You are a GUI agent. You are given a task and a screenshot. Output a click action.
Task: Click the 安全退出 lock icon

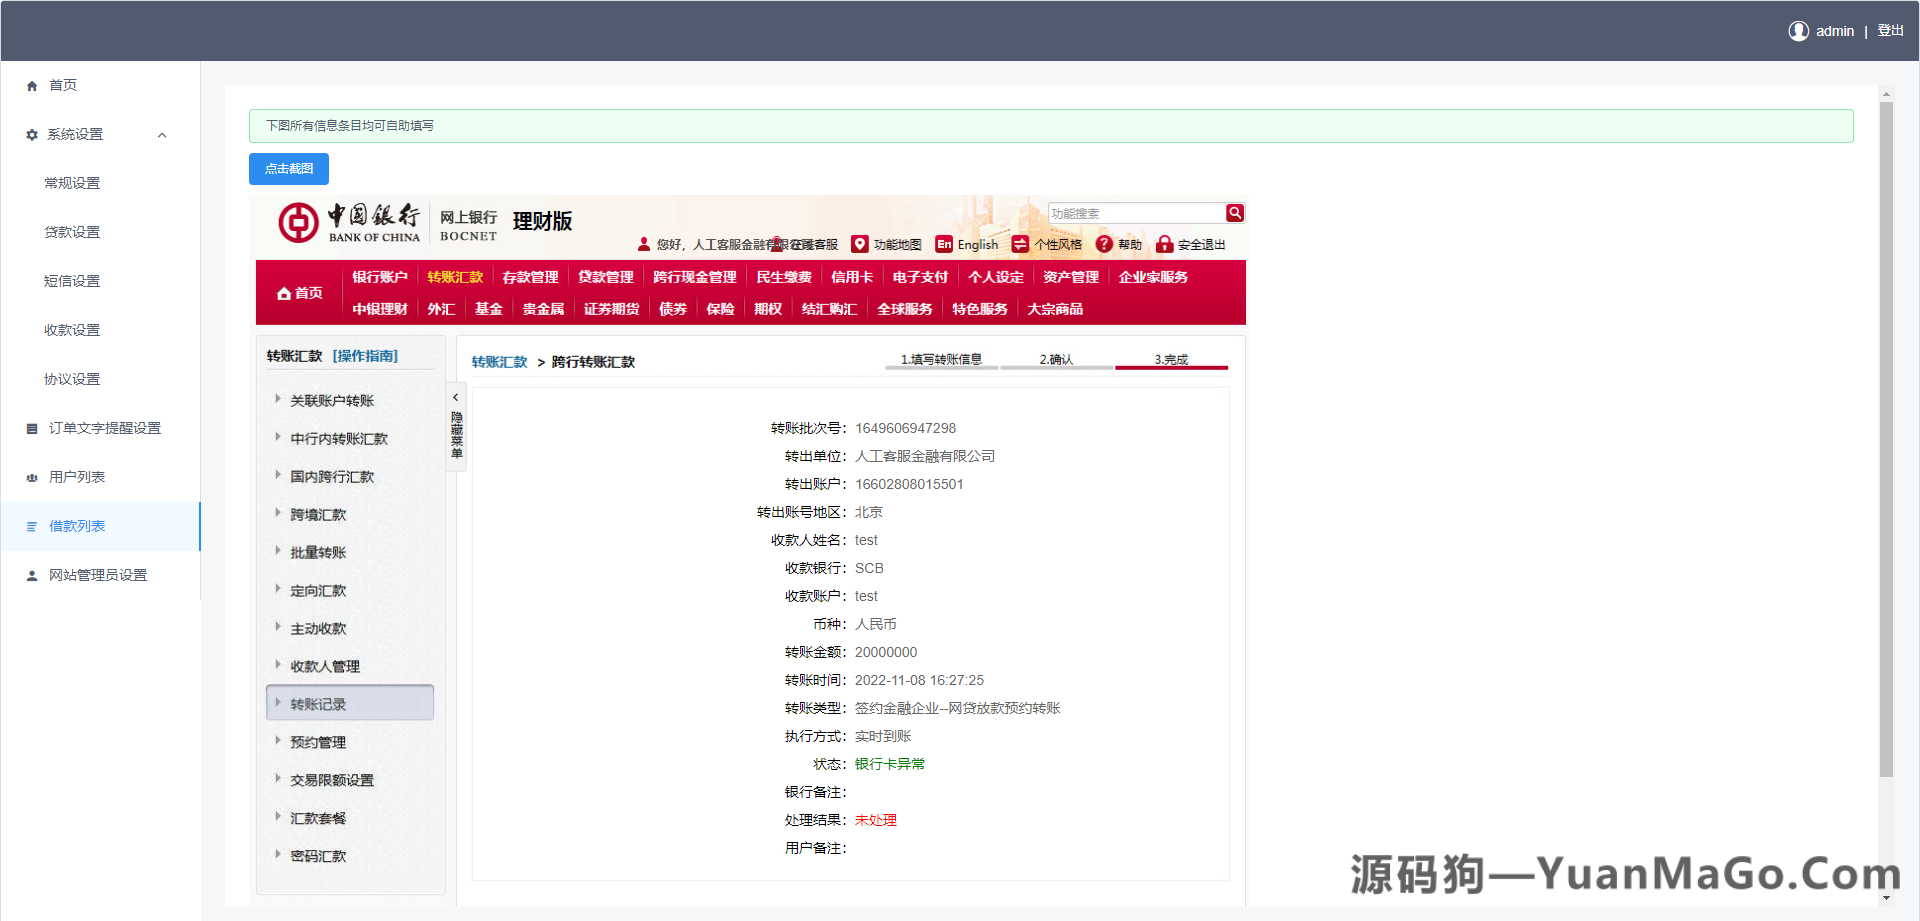(x=1164, y=243)
